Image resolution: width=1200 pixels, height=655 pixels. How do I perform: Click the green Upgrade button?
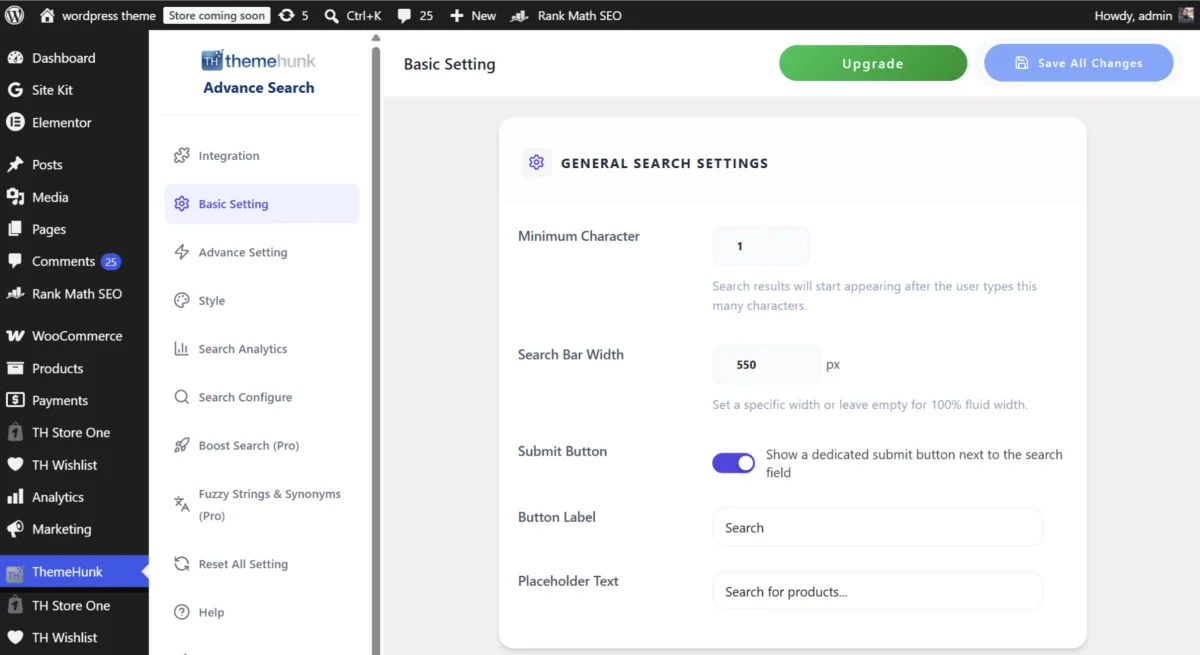pos(873,63)
